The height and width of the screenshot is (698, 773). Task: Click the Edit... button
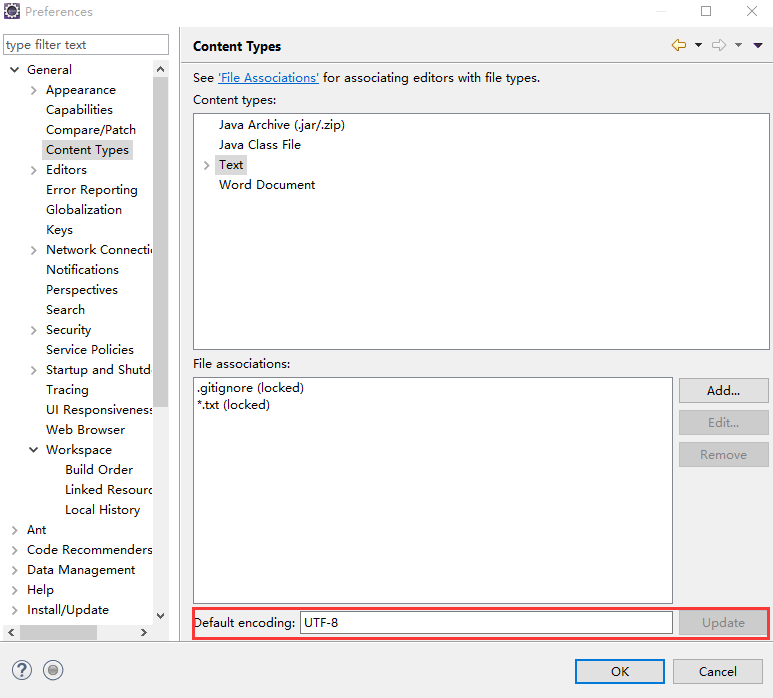pyautogui.click(x=723, y=422)
